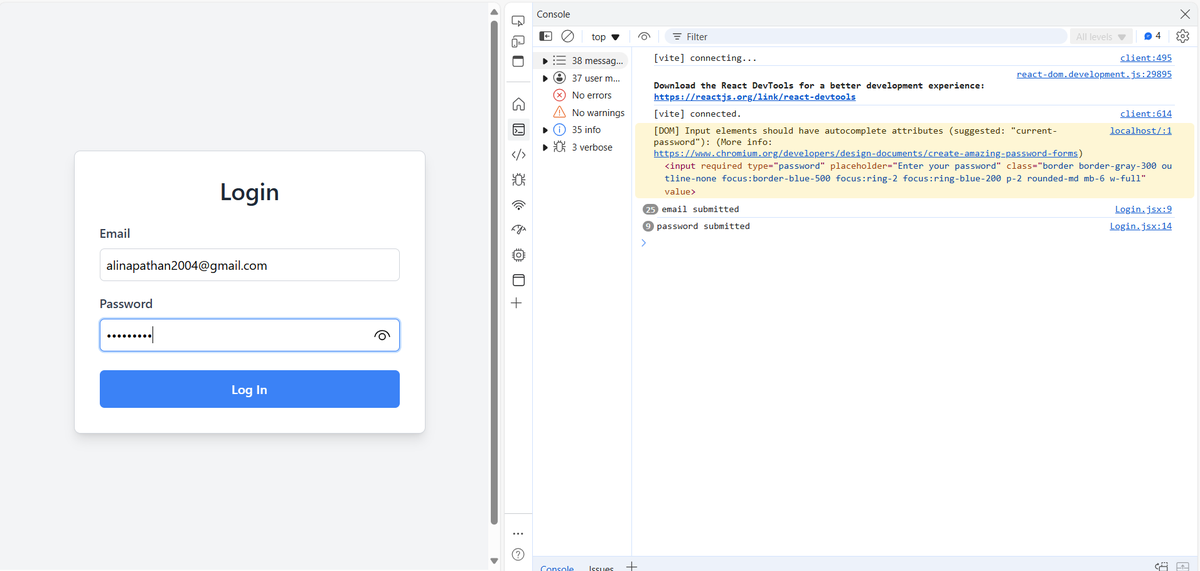Open the Sources tool bug icon
1200x571 pixels.
point(518,180)
